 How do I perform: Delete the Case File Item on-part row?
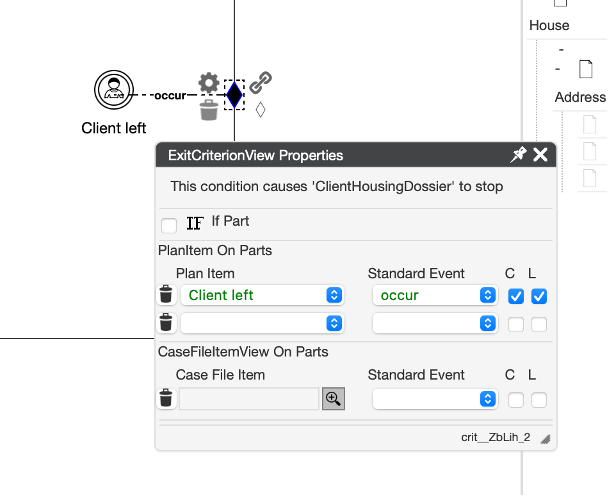166,398
